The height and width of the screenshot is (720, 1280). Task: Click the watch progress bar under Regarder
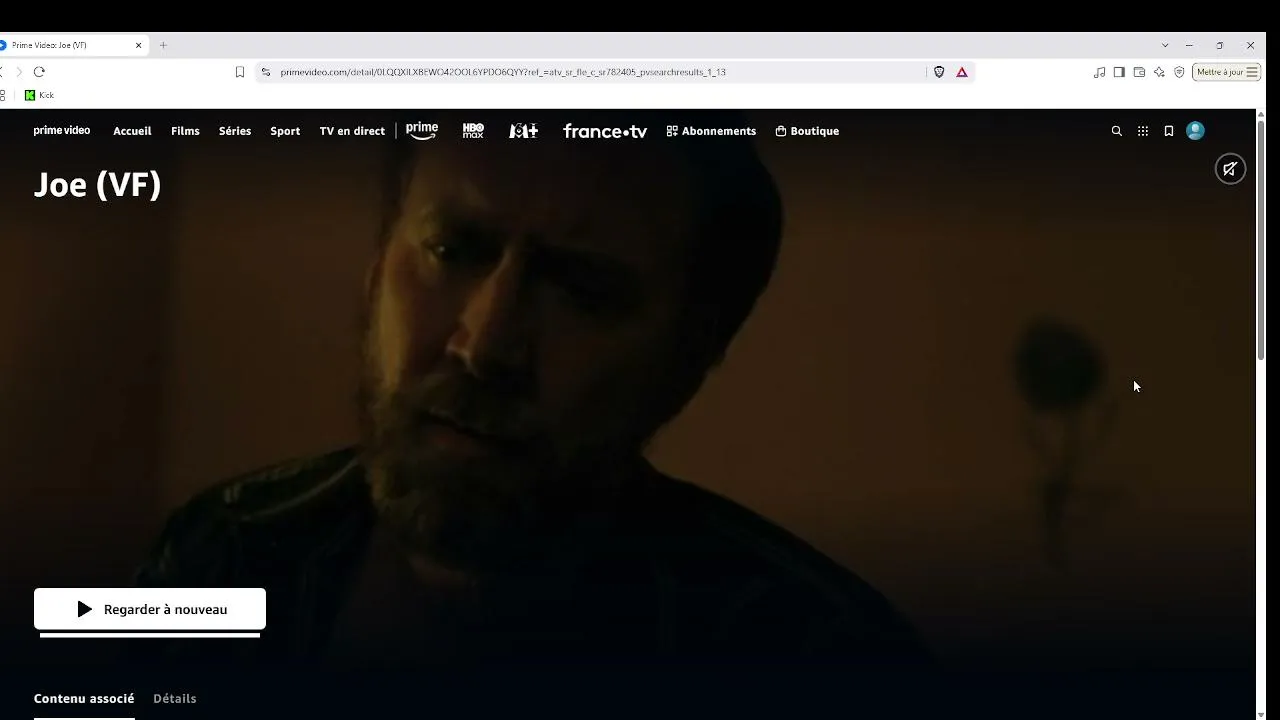(x=150, y=635)
